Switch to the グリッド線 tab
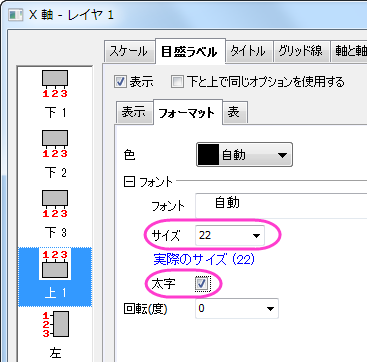 pyautogui.click(x=301, y=52)
